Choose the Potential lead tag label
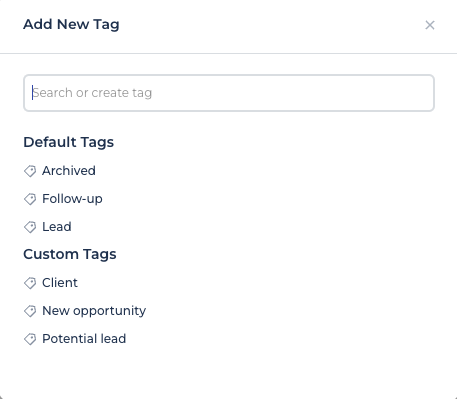 pyautogui.click(x=84, y=339)
